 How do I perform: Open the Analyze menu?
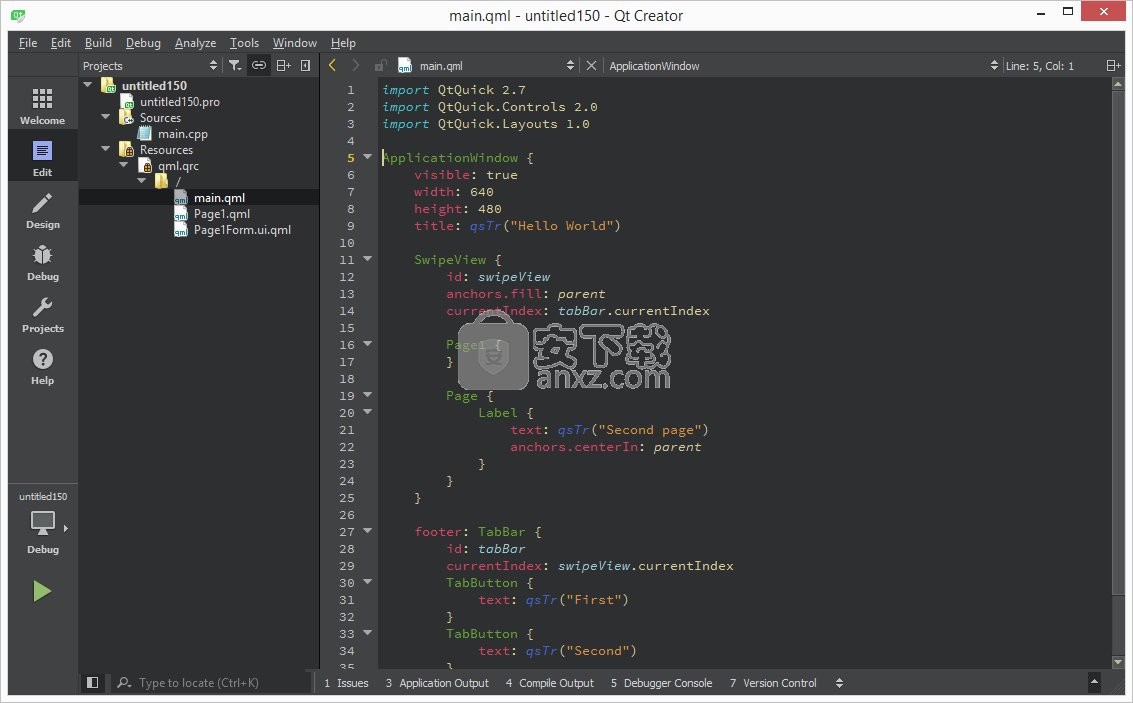point(195,43)
